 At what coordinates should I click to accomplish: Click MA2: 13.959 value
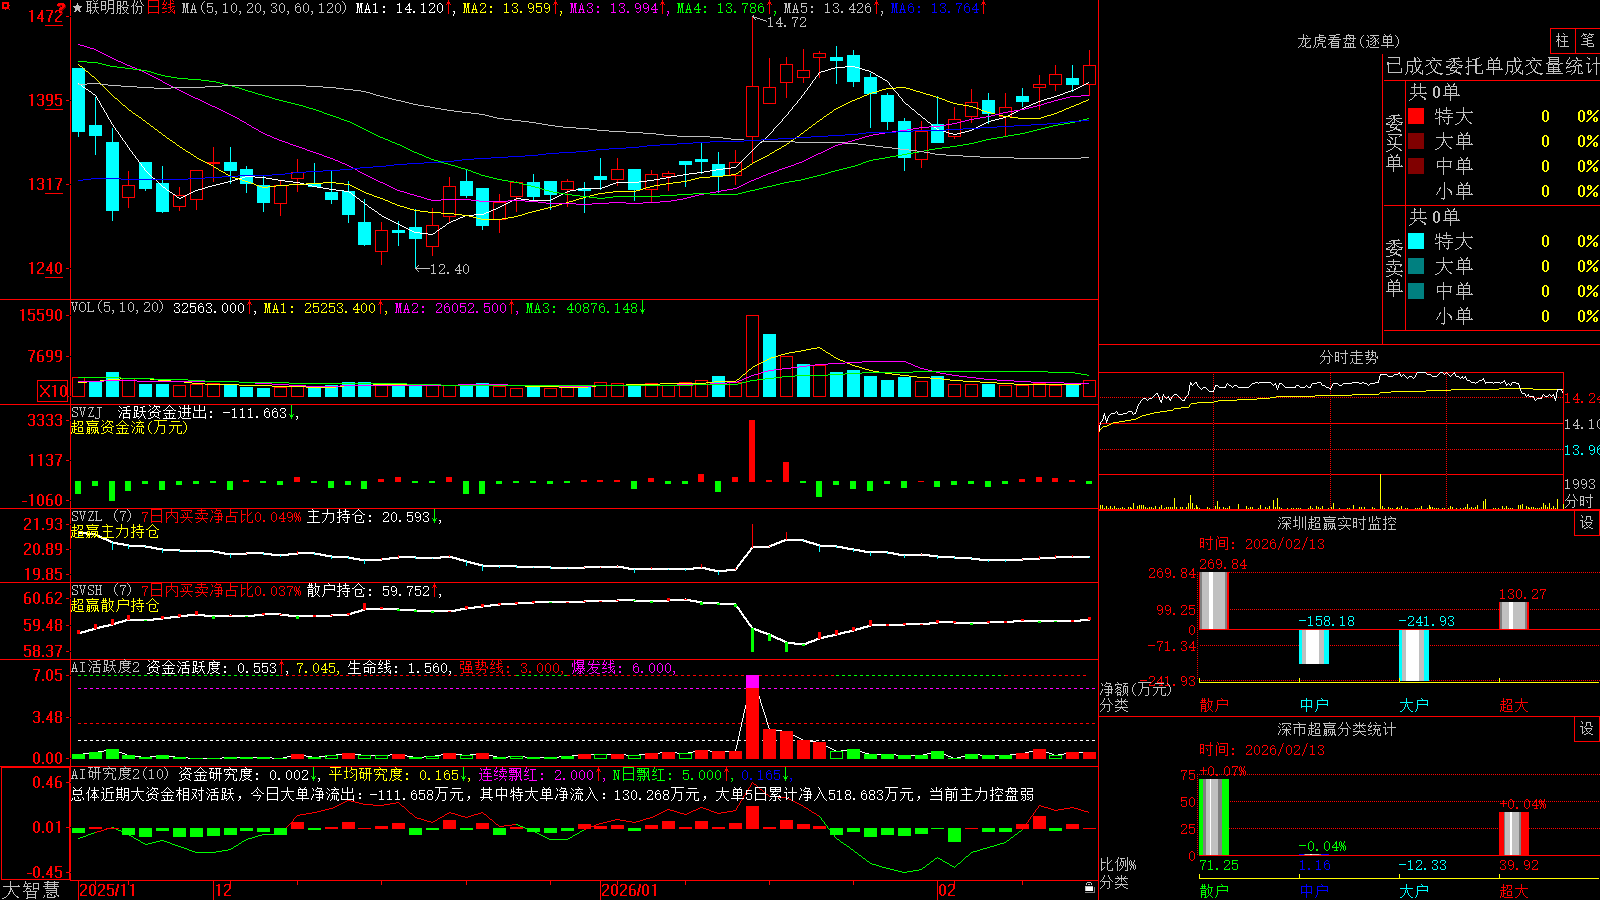[x=511, y=8]
